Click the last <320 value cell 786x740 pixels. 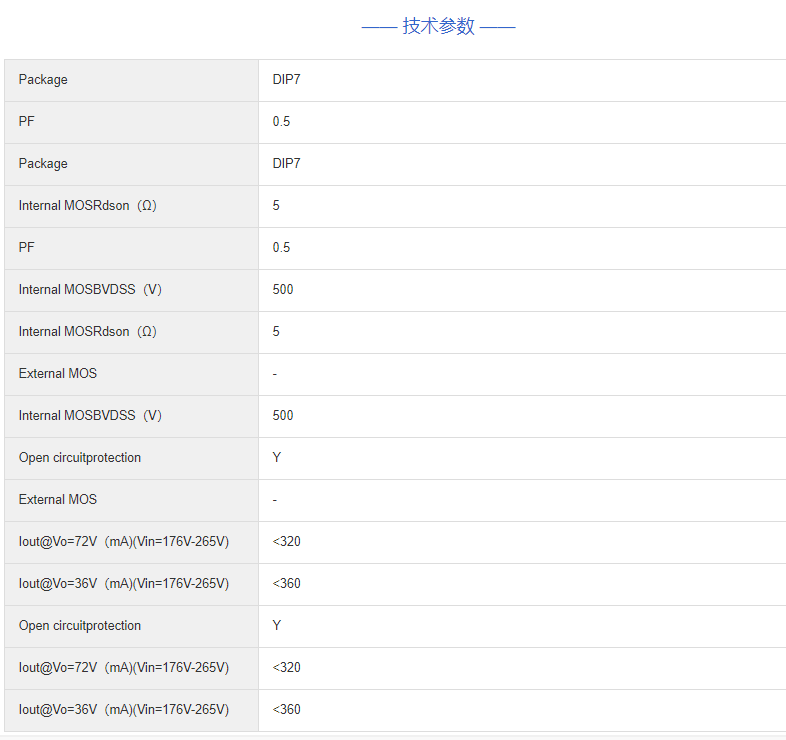click(286, 668)
